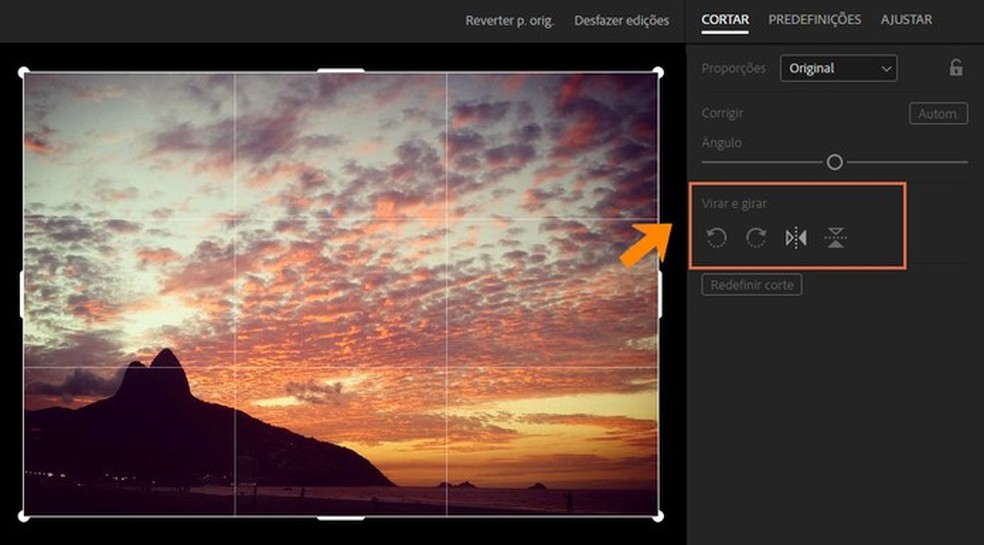Image resolution: width=984 pixels, height=545 pixels.
Task: Click the bottom-right crop corner handle
Action: click(x=658, y=516)
